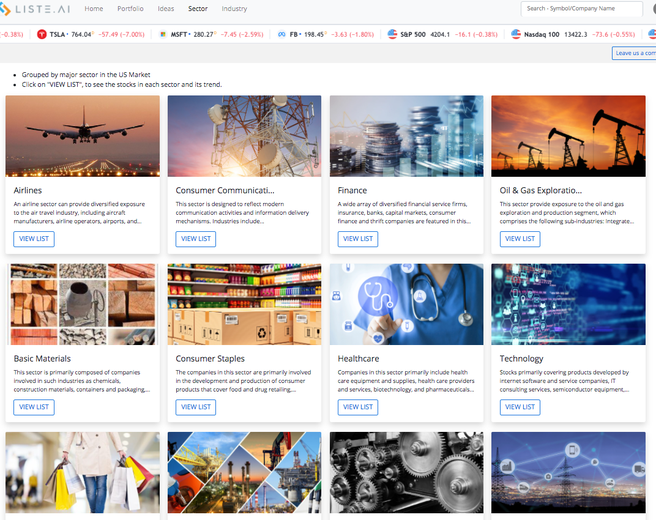
Task: View list for the Technology sector
Action: [x=520, y=407]
